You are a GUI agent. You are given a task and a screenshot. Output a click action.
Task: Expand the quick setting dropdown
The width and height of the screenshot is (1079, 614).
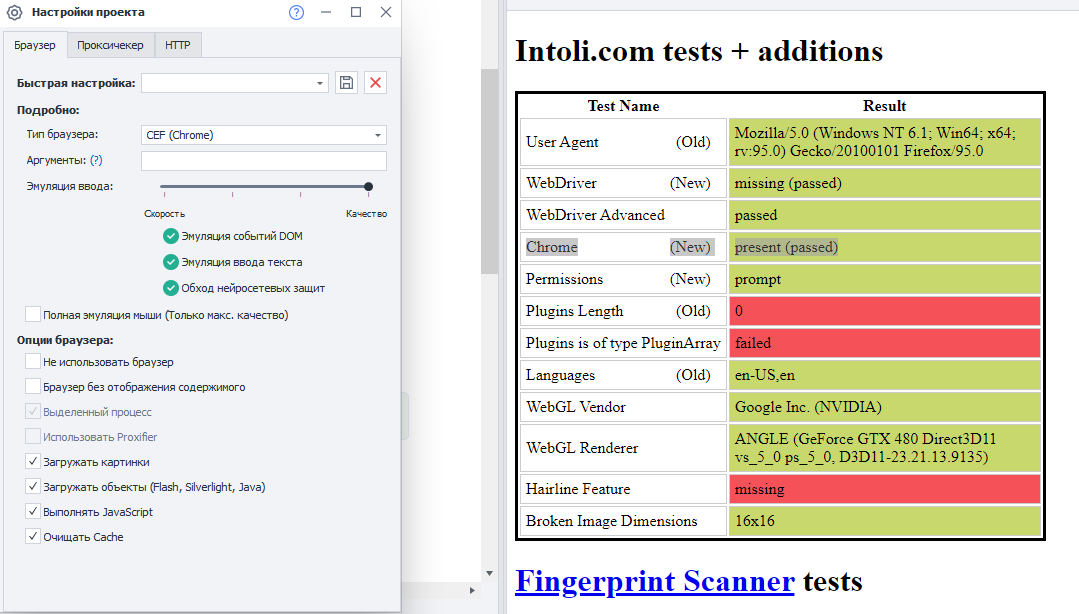[x=320, y=83]
